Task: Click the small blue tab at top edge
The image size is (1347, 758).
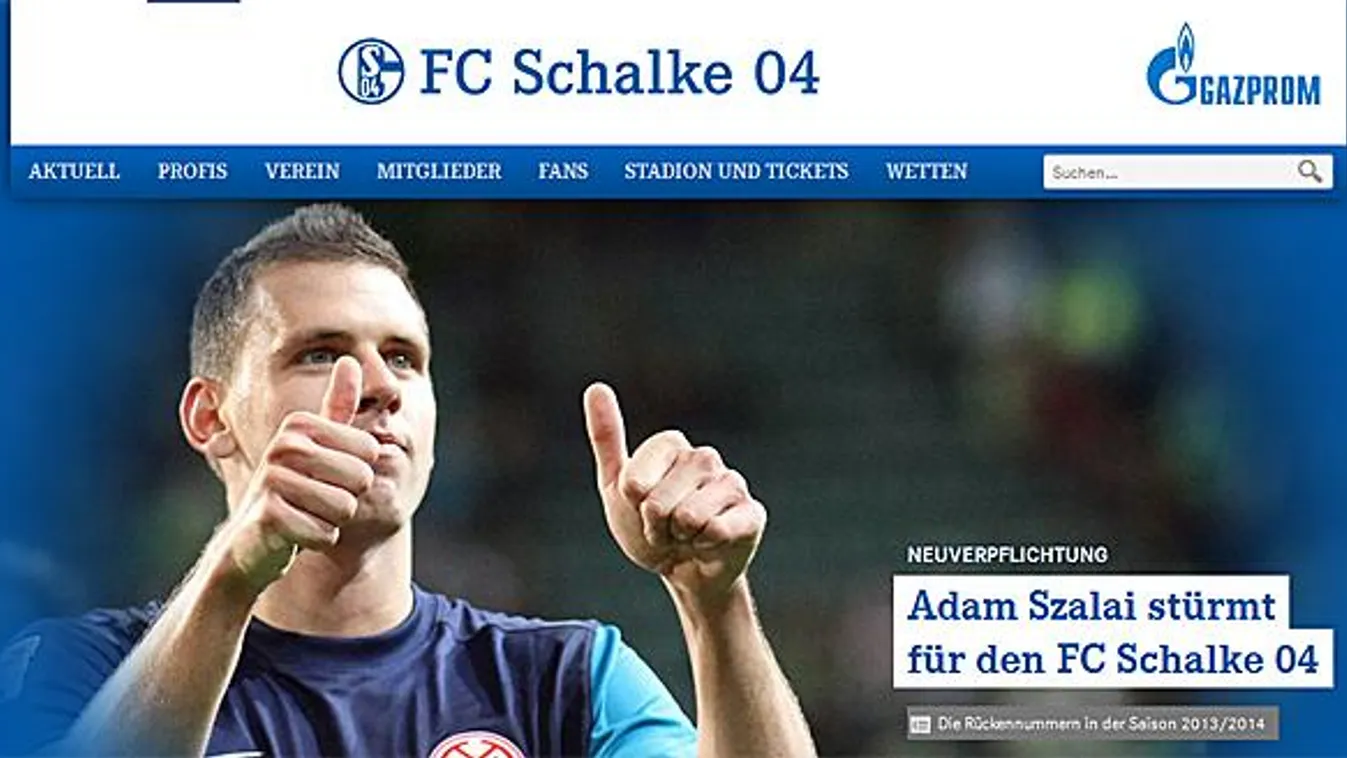Action: point(193,1)
